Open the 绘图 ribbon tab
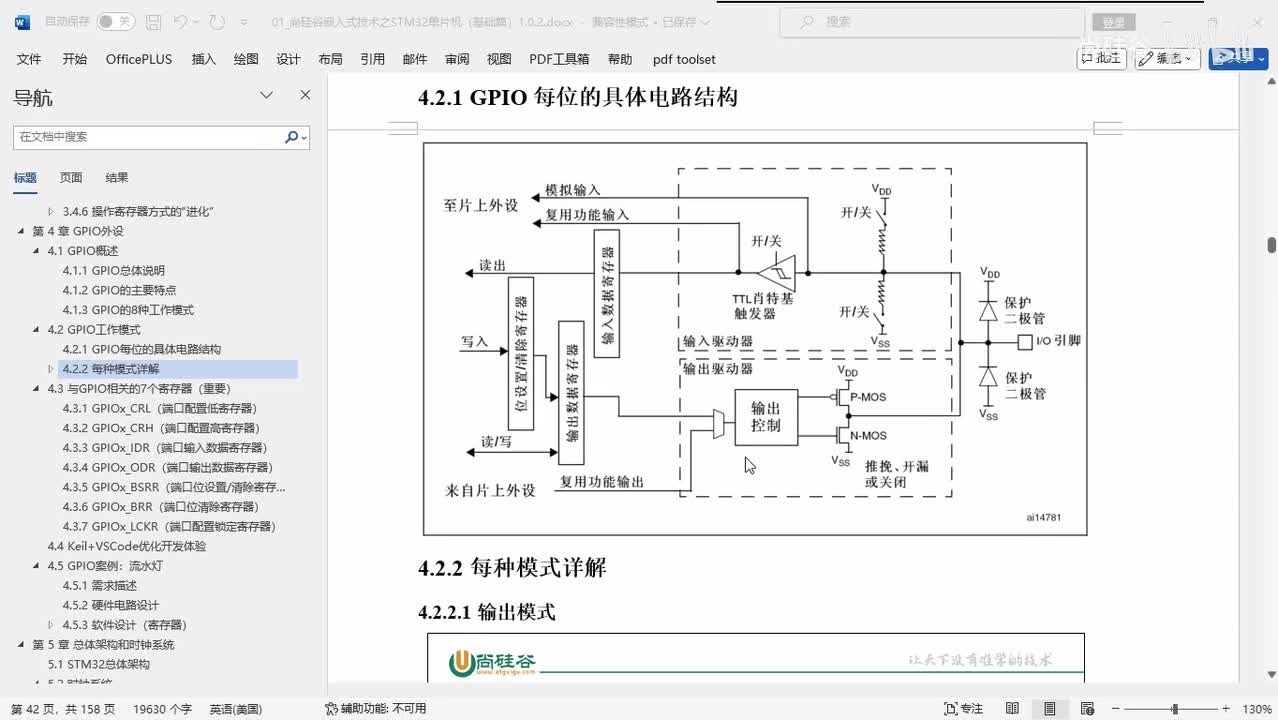The width and height of the screenshot is (1278, 720). click(x=246, y=59)
